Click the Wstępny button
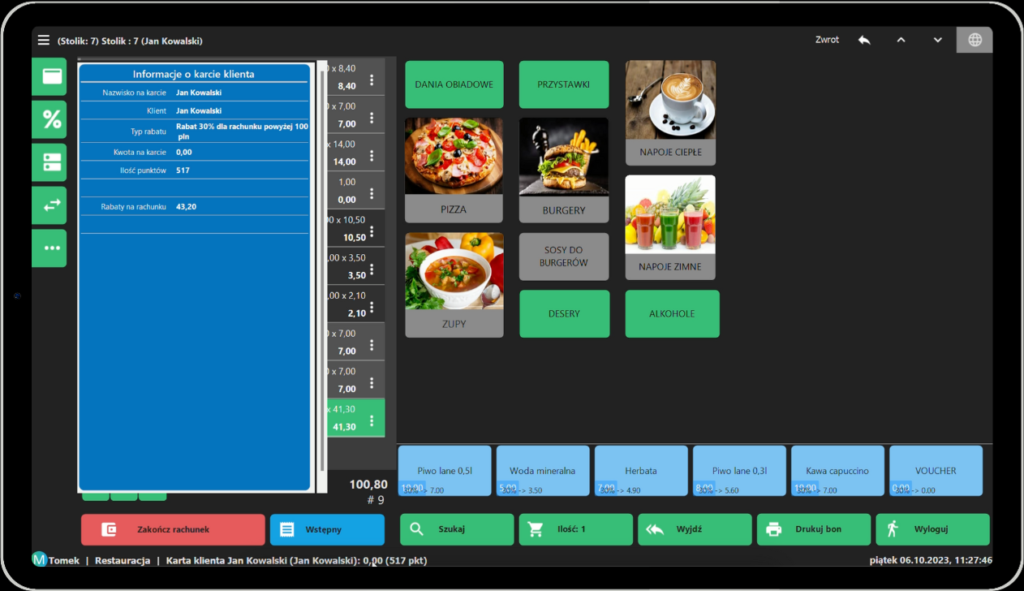Viewport: 1024px width, 591px height. click(325, 529)
